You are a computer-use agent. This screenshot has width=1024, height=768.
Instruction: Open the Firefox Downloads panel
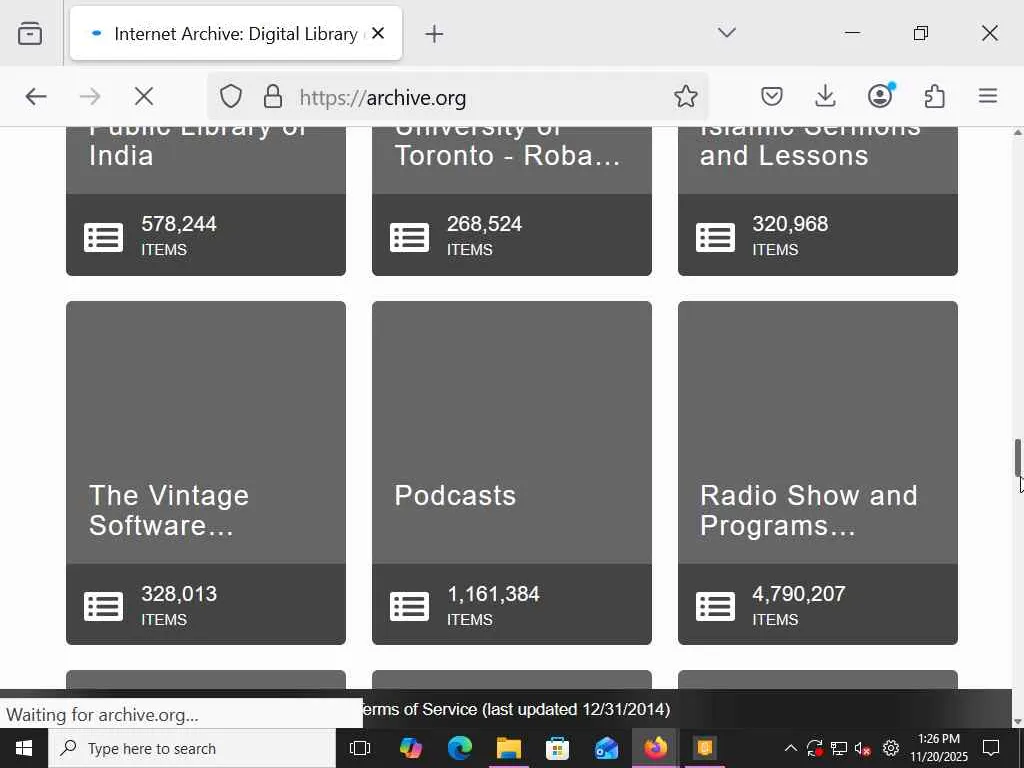point(825,96)
